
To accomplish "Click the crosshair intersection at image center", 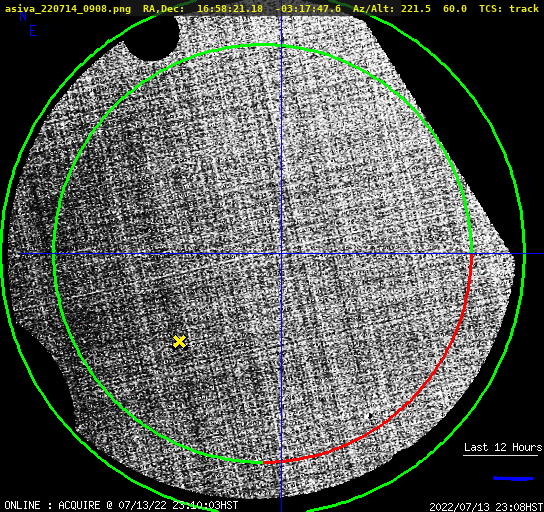I will coord(281,254).
